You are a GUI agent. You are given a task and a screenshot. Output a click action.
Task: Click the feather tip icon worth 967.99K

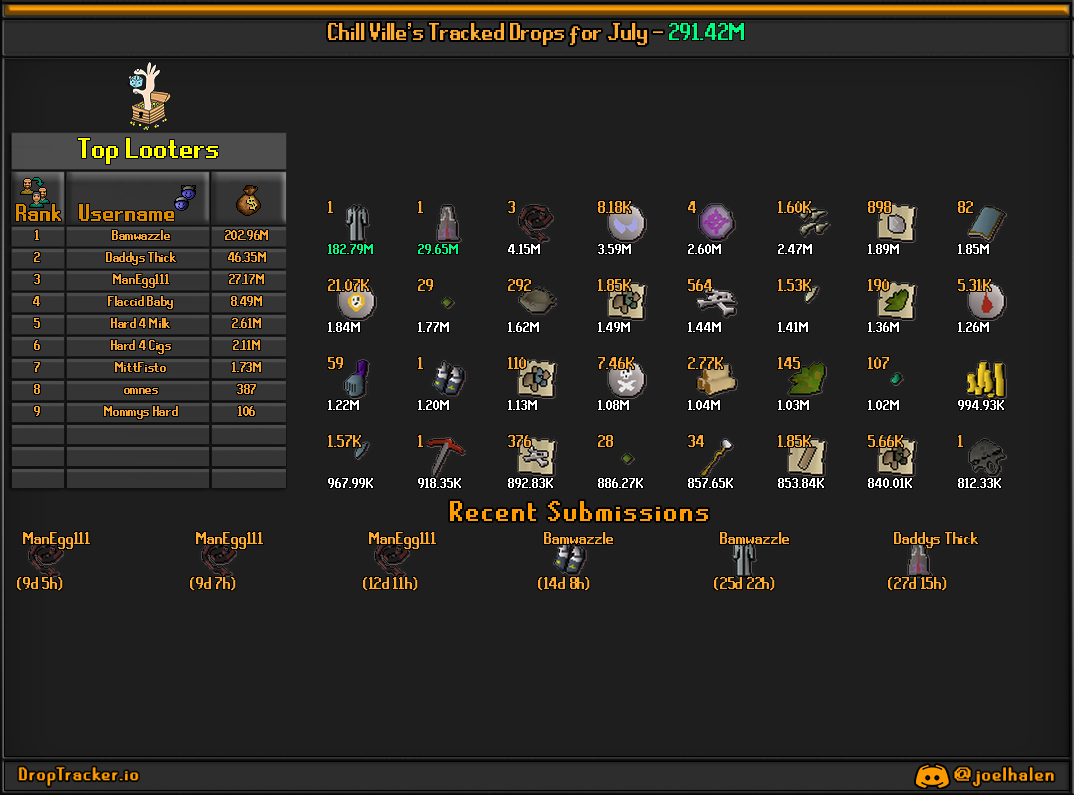tap(362, 449)
